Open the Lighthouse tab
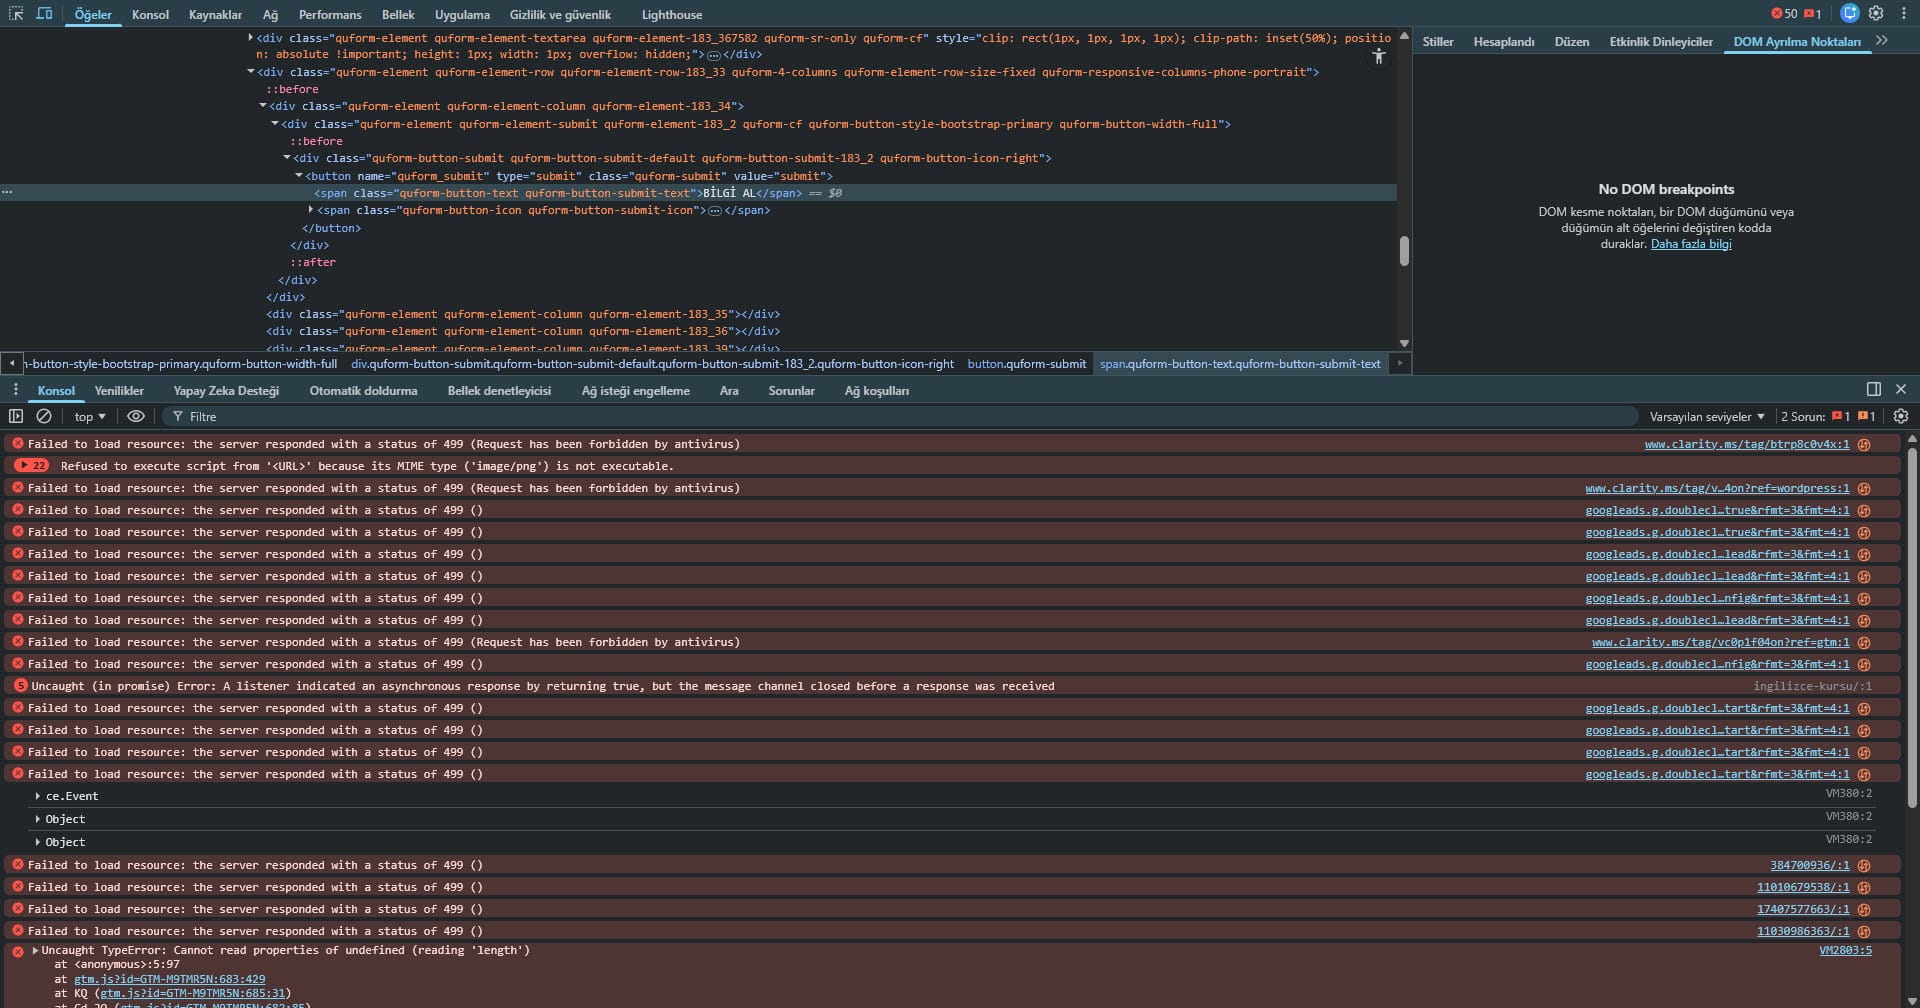Screen dimensions: 1920x1008 [x=671, y=15]
